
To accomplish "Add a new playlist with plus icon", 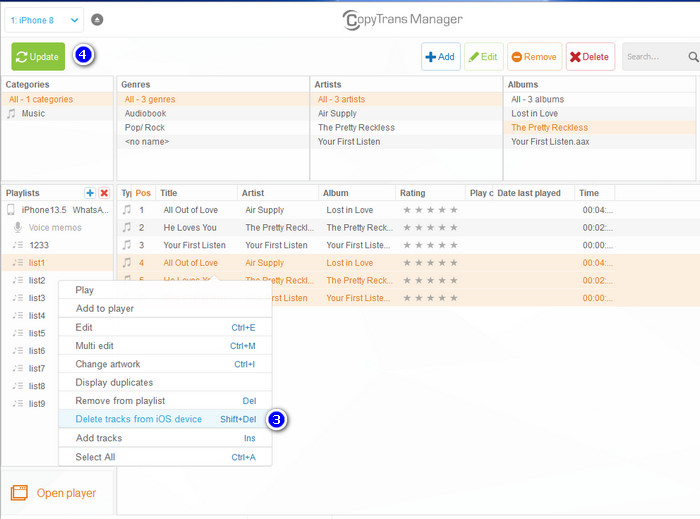I will click(90, 193).
